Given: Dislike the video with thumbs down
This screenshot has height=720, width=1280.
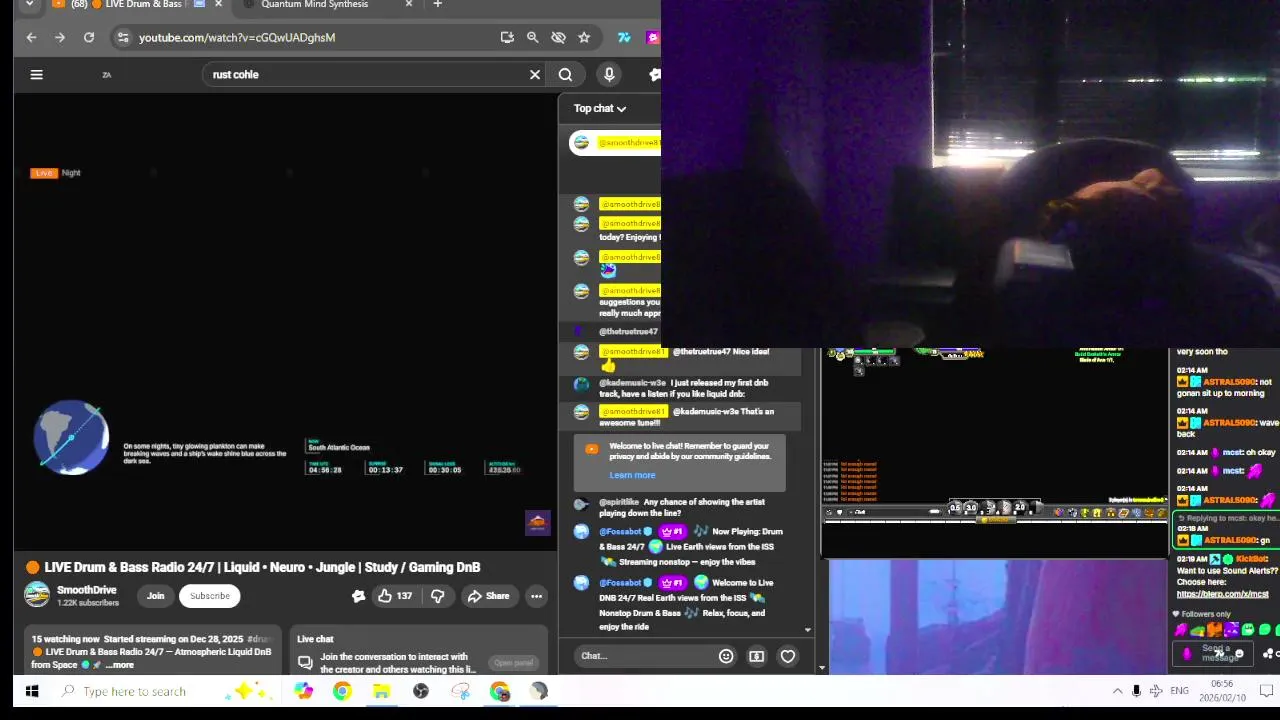Looking at the screenshot, I should click(x=438, y=596).
